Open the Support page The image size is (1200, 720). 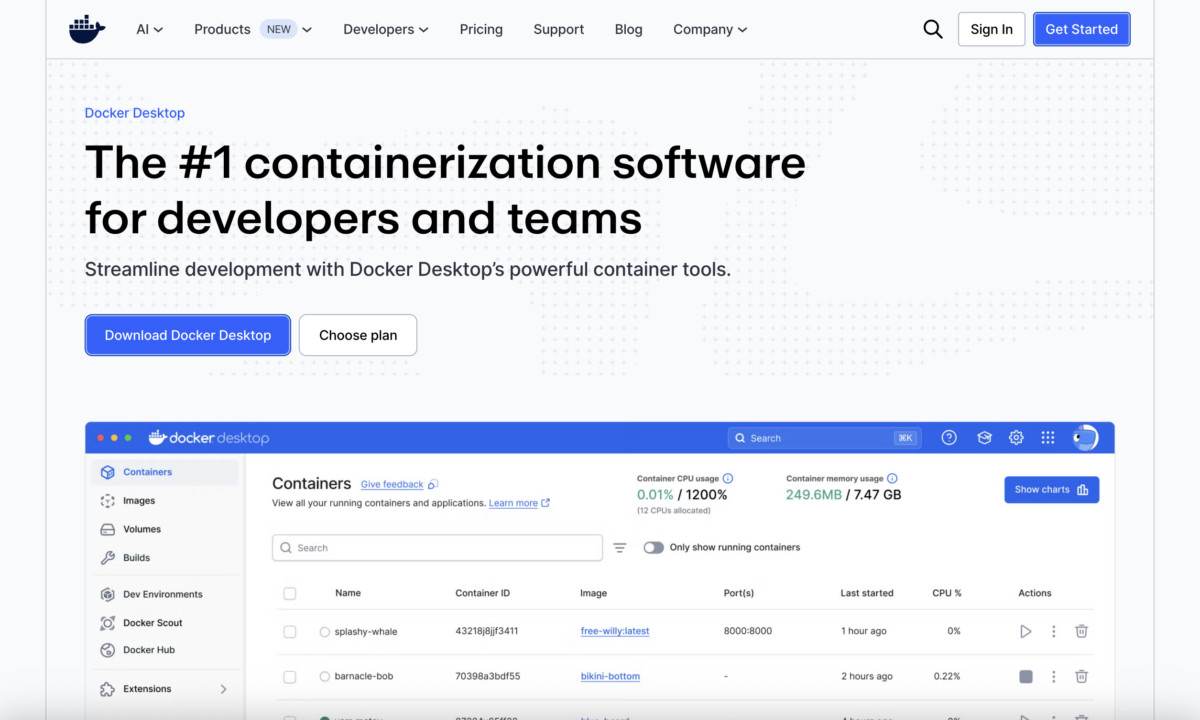point(559,29)
